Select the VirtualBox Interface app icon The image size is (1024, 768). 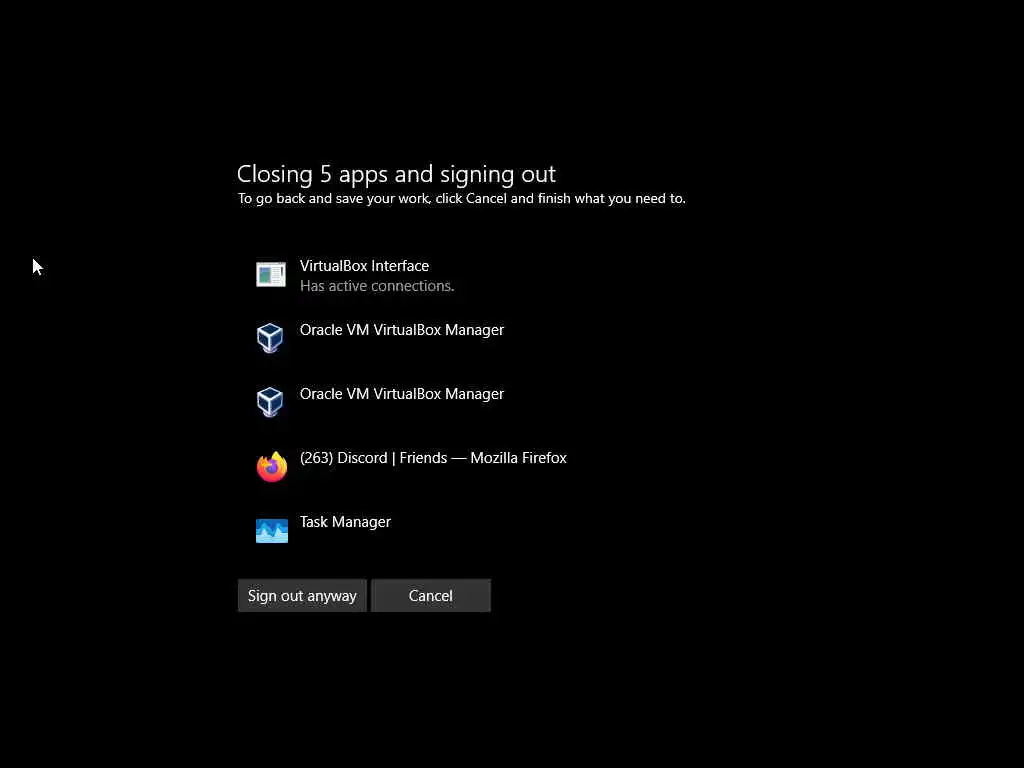pos(270,274)
